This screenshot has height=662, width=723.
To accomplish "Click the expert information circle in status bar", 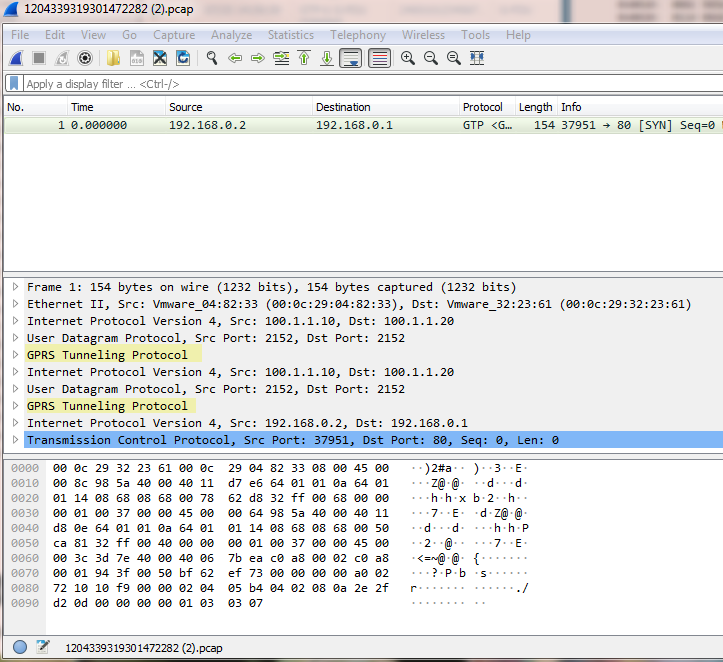I will pyautogui.click(x=20, y=647).
